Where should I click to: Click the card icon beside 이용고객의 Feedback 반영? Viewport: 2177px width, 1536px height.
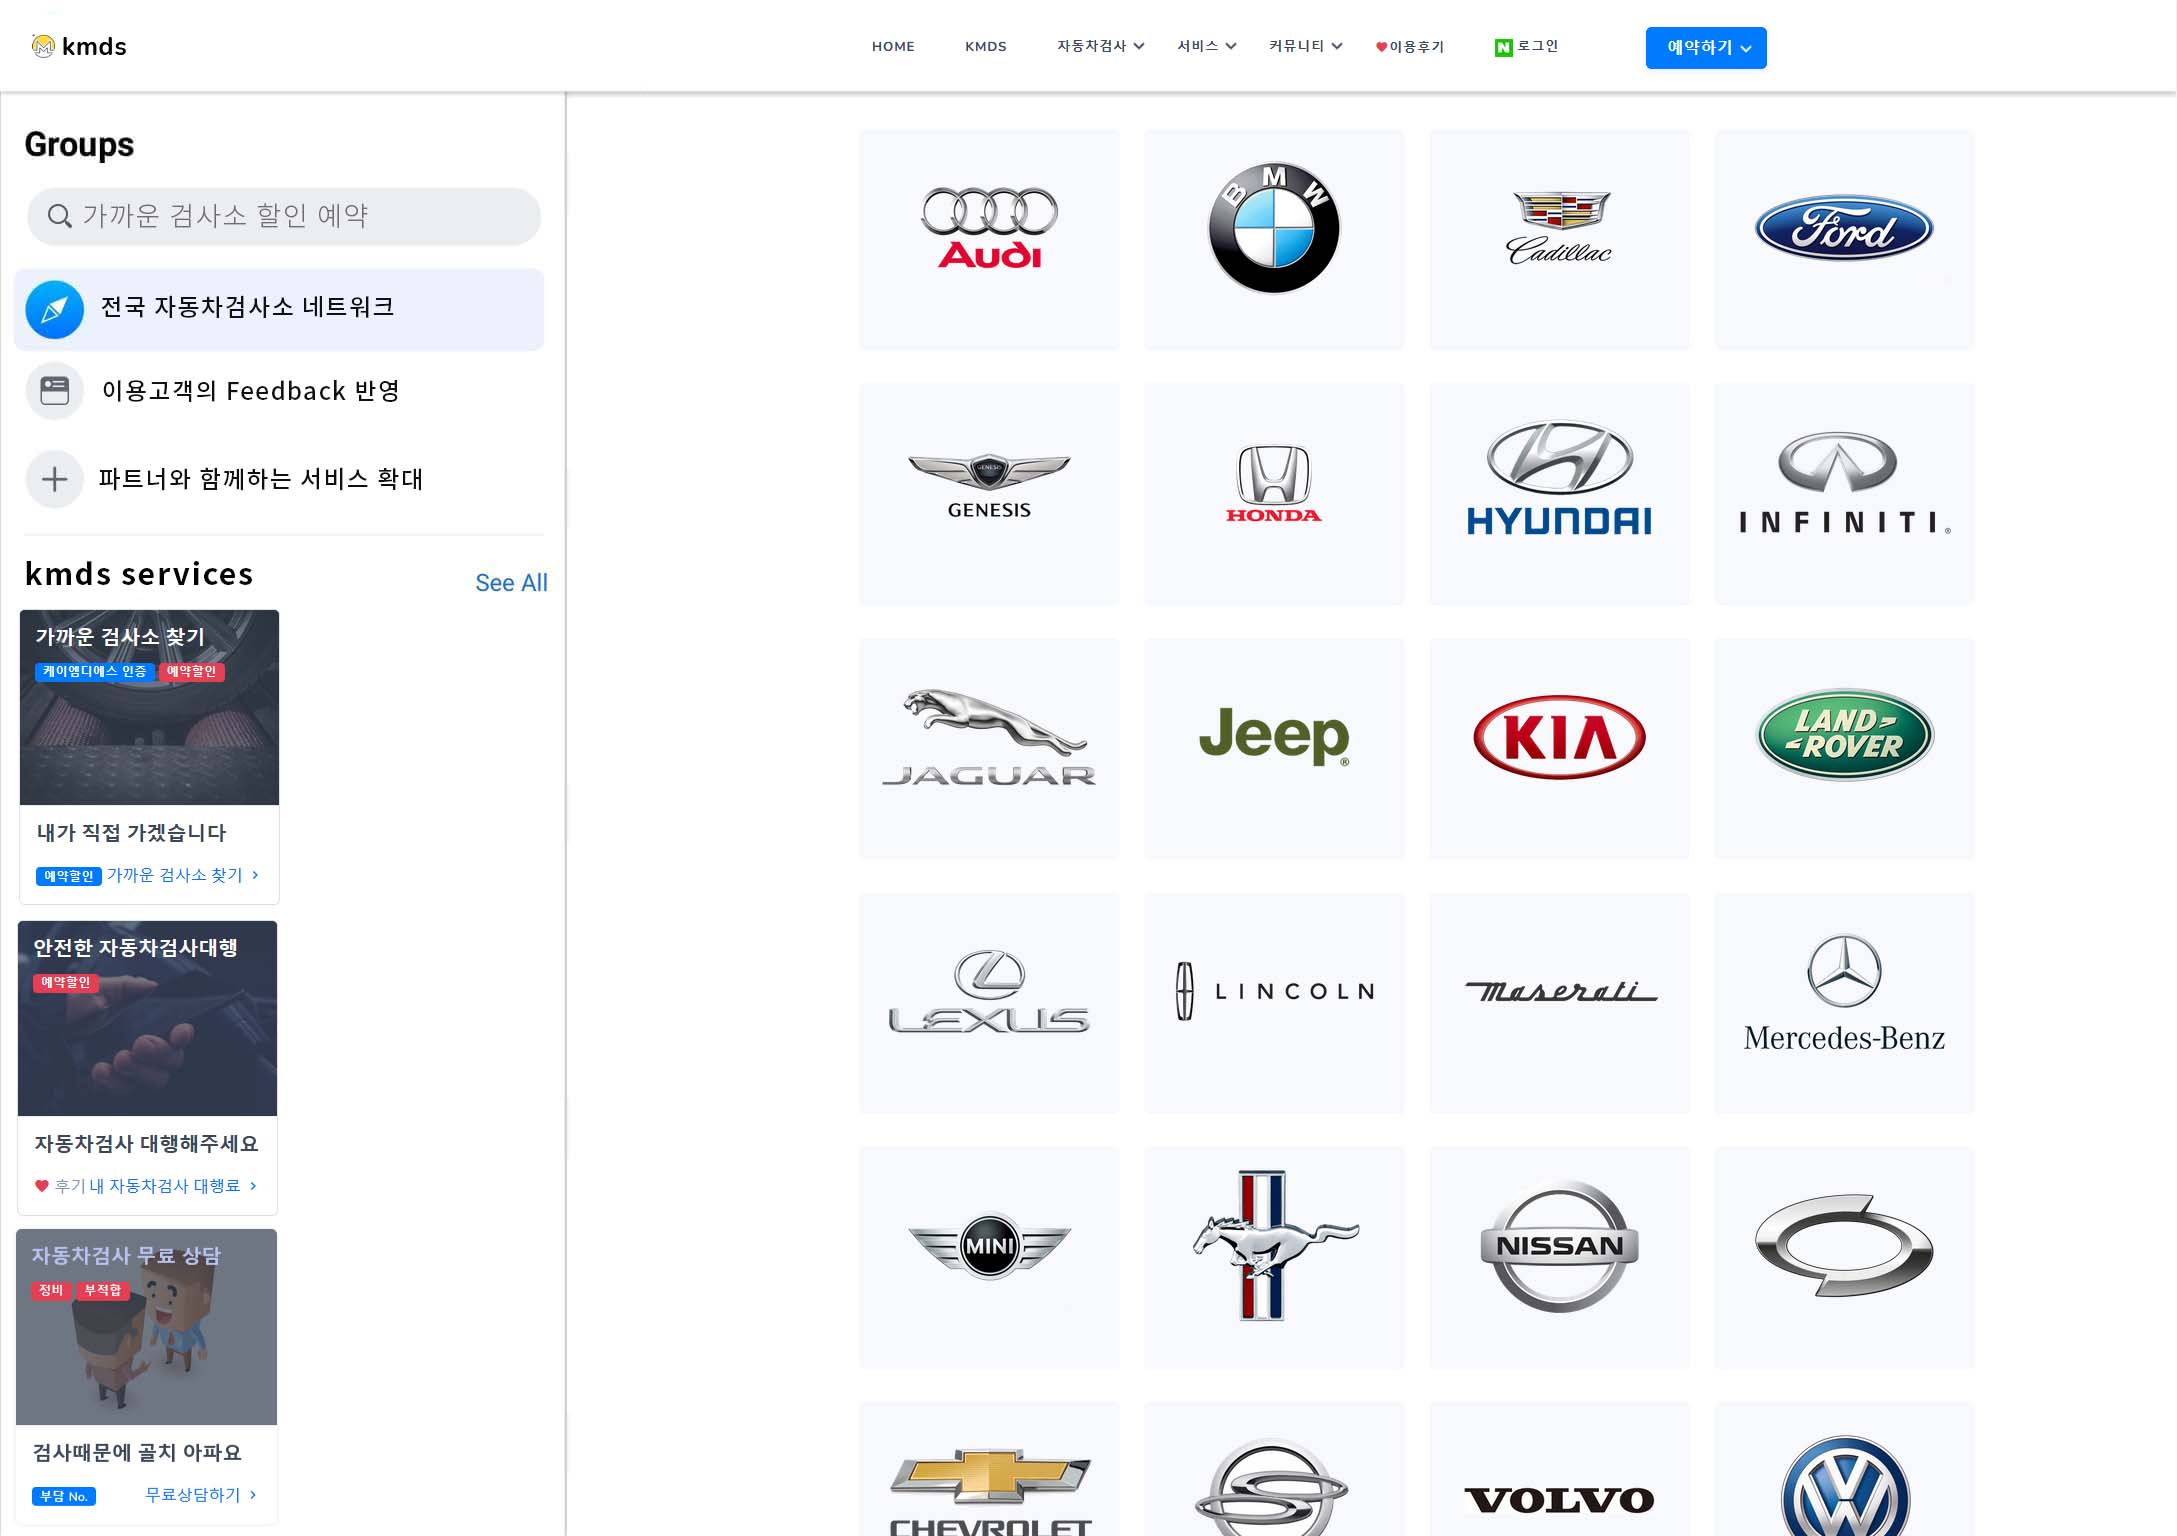[54, 390]
